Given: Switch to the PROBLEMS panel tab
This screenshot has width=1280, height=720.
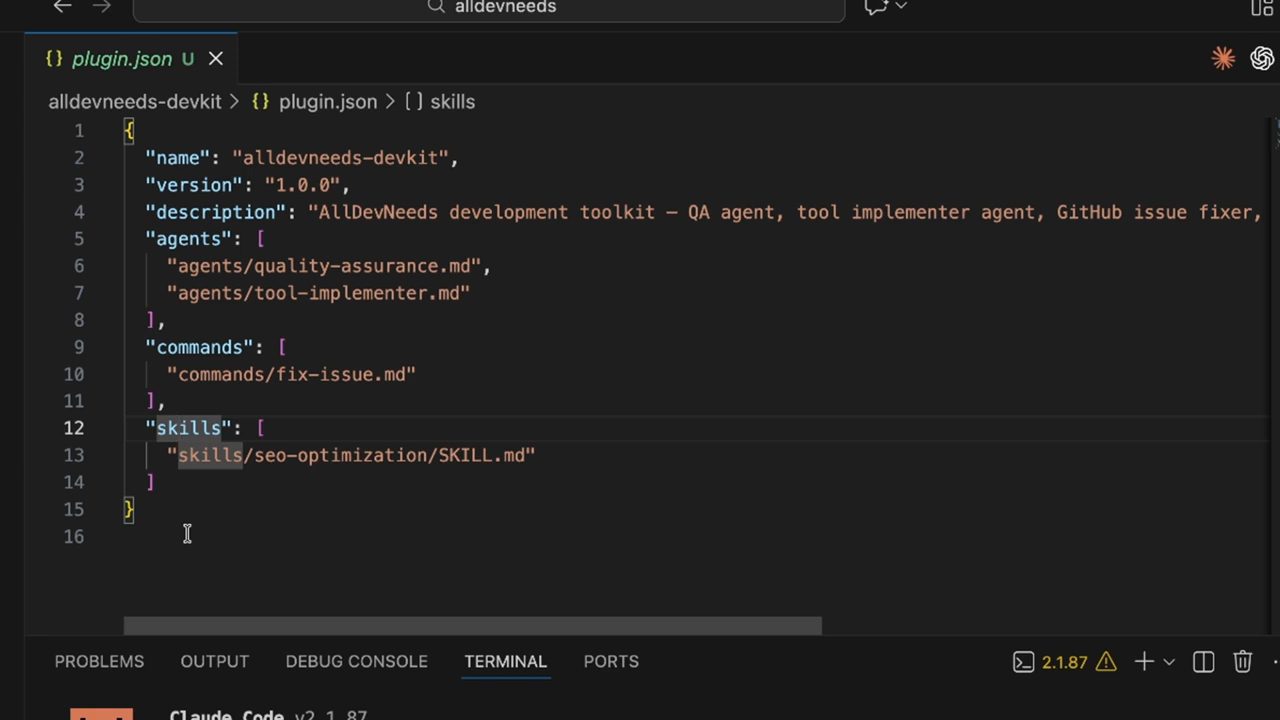Looking at the screenshot, I should tap(99, 662).
